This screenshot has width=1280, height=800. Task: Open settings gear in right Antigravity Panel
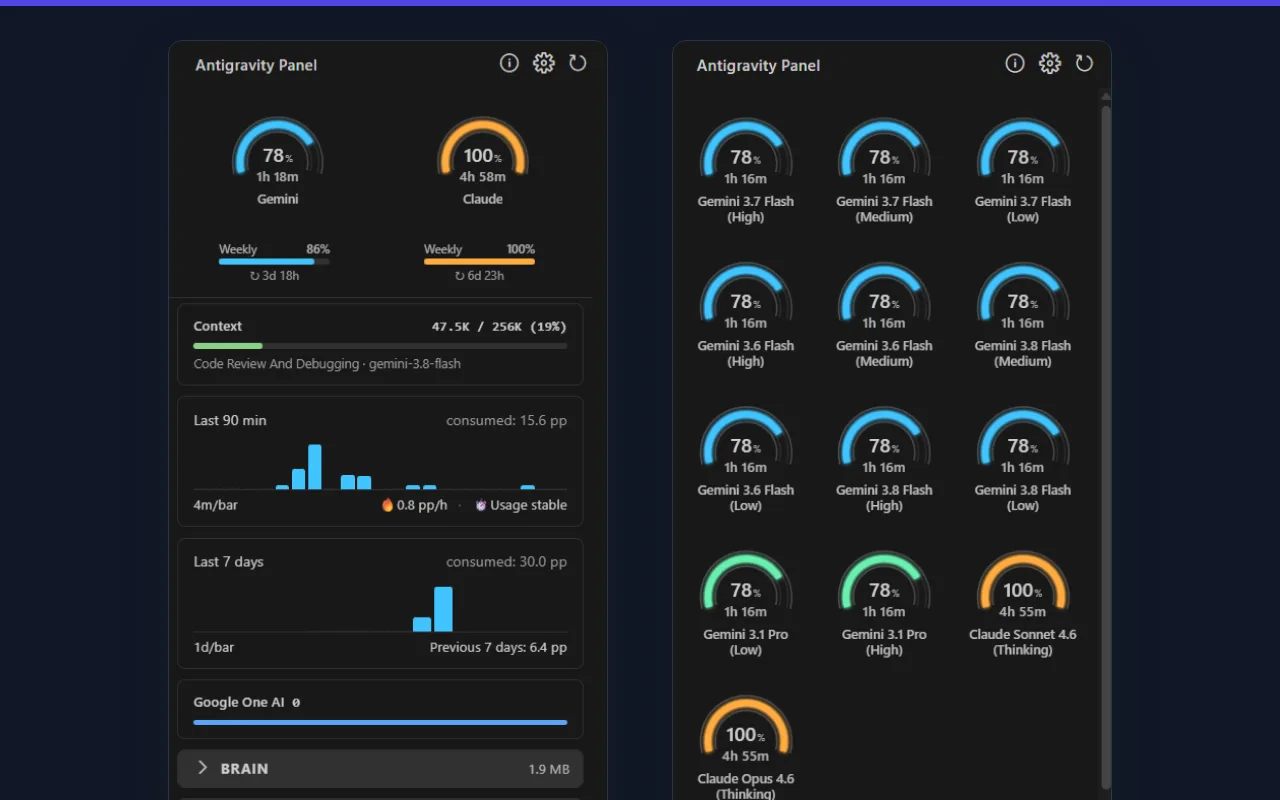tap(1050, 64)
